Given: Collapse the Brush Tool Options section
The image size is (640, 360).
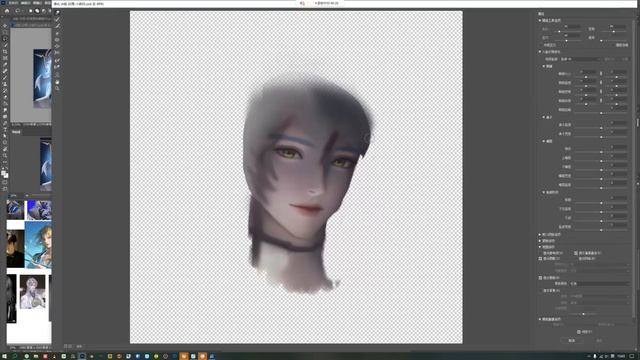Looking at the screenshot, I should [540, 20].
